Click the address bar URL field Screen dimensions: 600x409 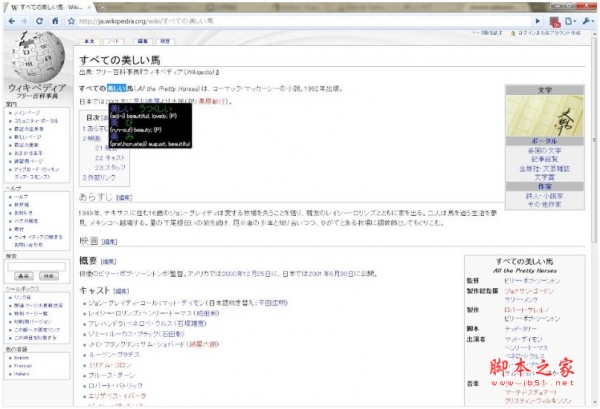click(x=302, y=21)
